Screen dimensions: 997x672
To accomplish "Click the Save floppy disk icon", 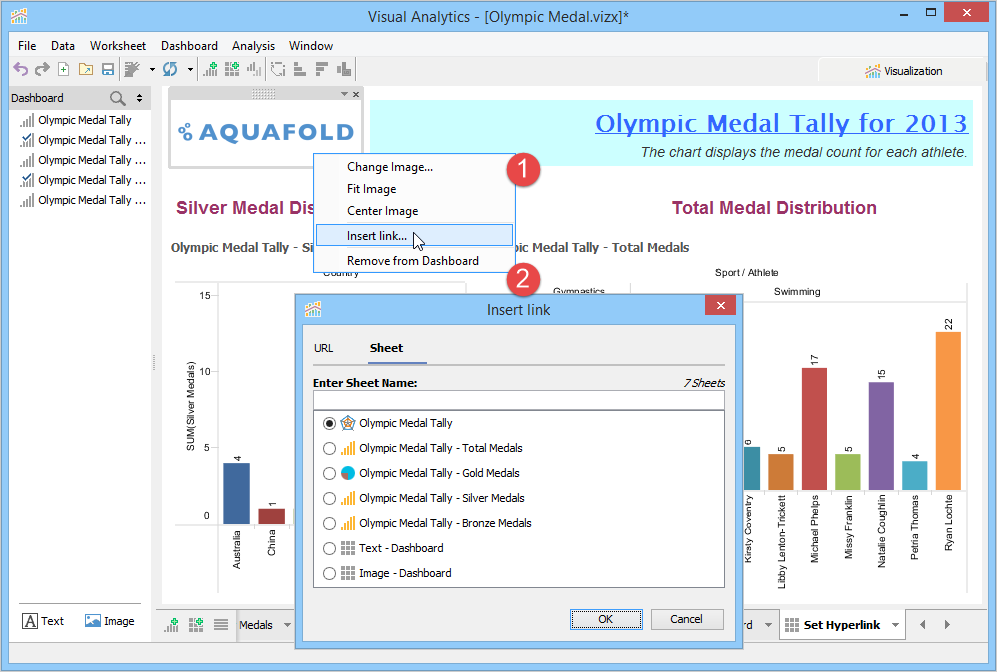I will [108, 69].
